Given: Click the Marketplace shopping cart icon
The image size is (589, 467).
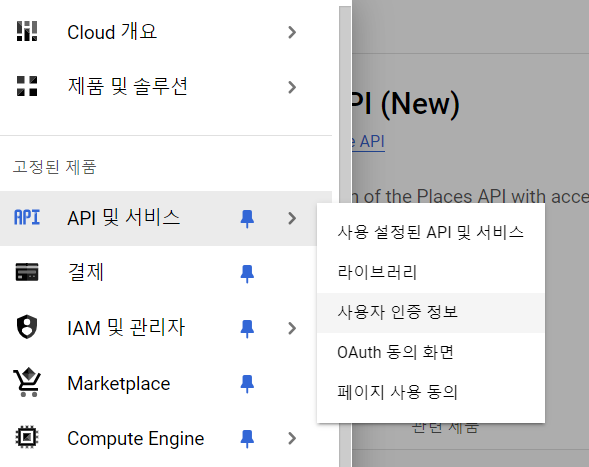Looking at the screenshot, I should coord(27,382).
